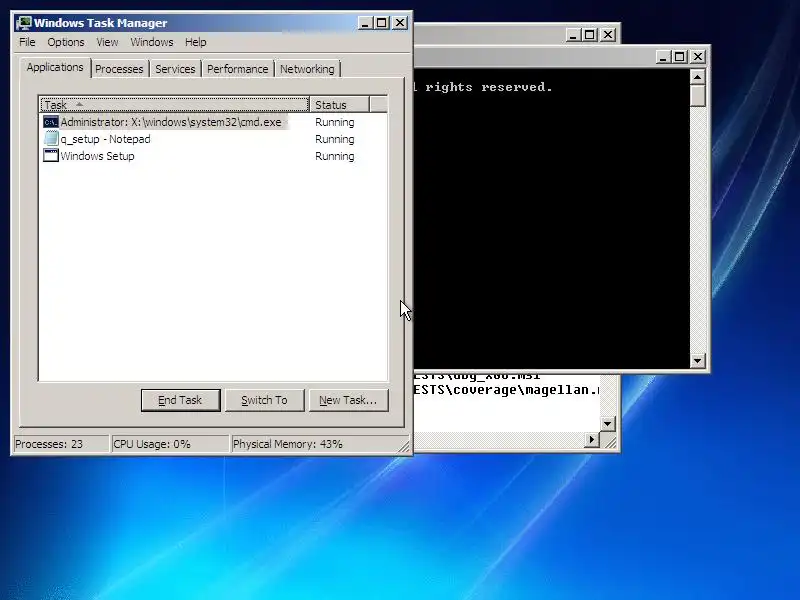Click the cmd window scrollbar thumb
Viewport: 800px width, 600px height.
coord(697,95)
